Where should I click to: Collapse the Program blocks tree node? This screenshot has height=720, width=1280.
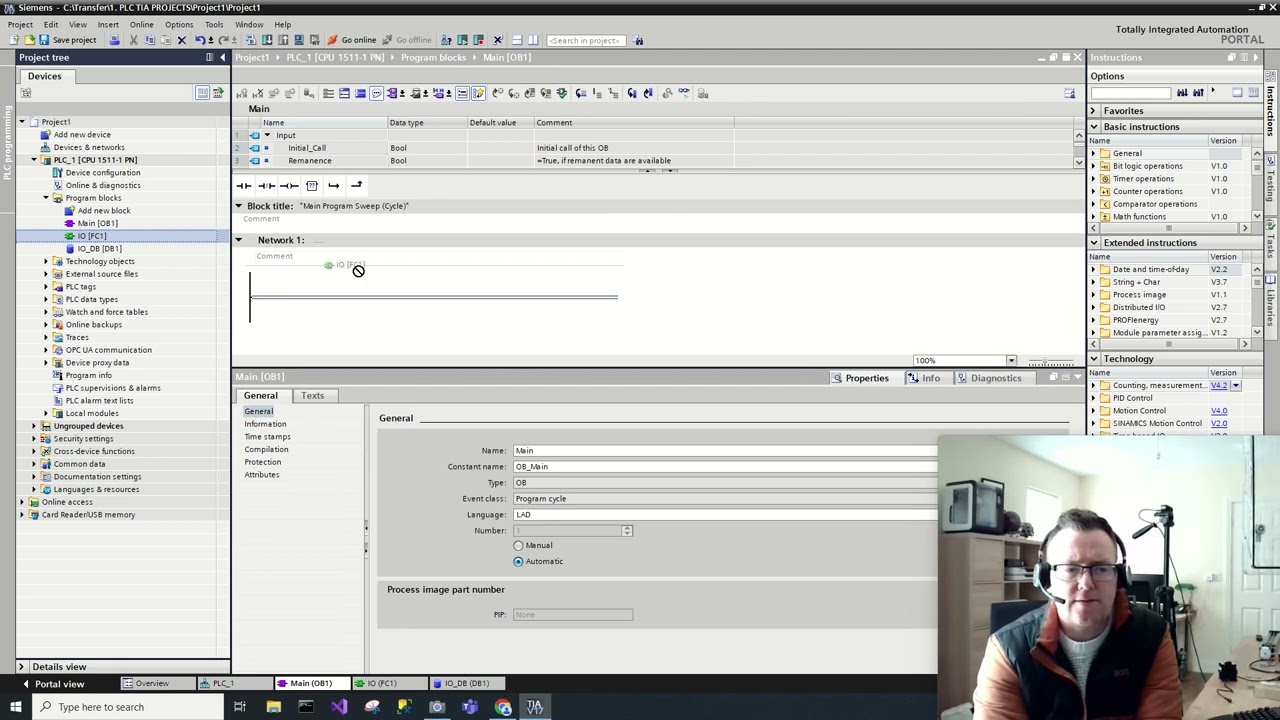coord(46,198)
